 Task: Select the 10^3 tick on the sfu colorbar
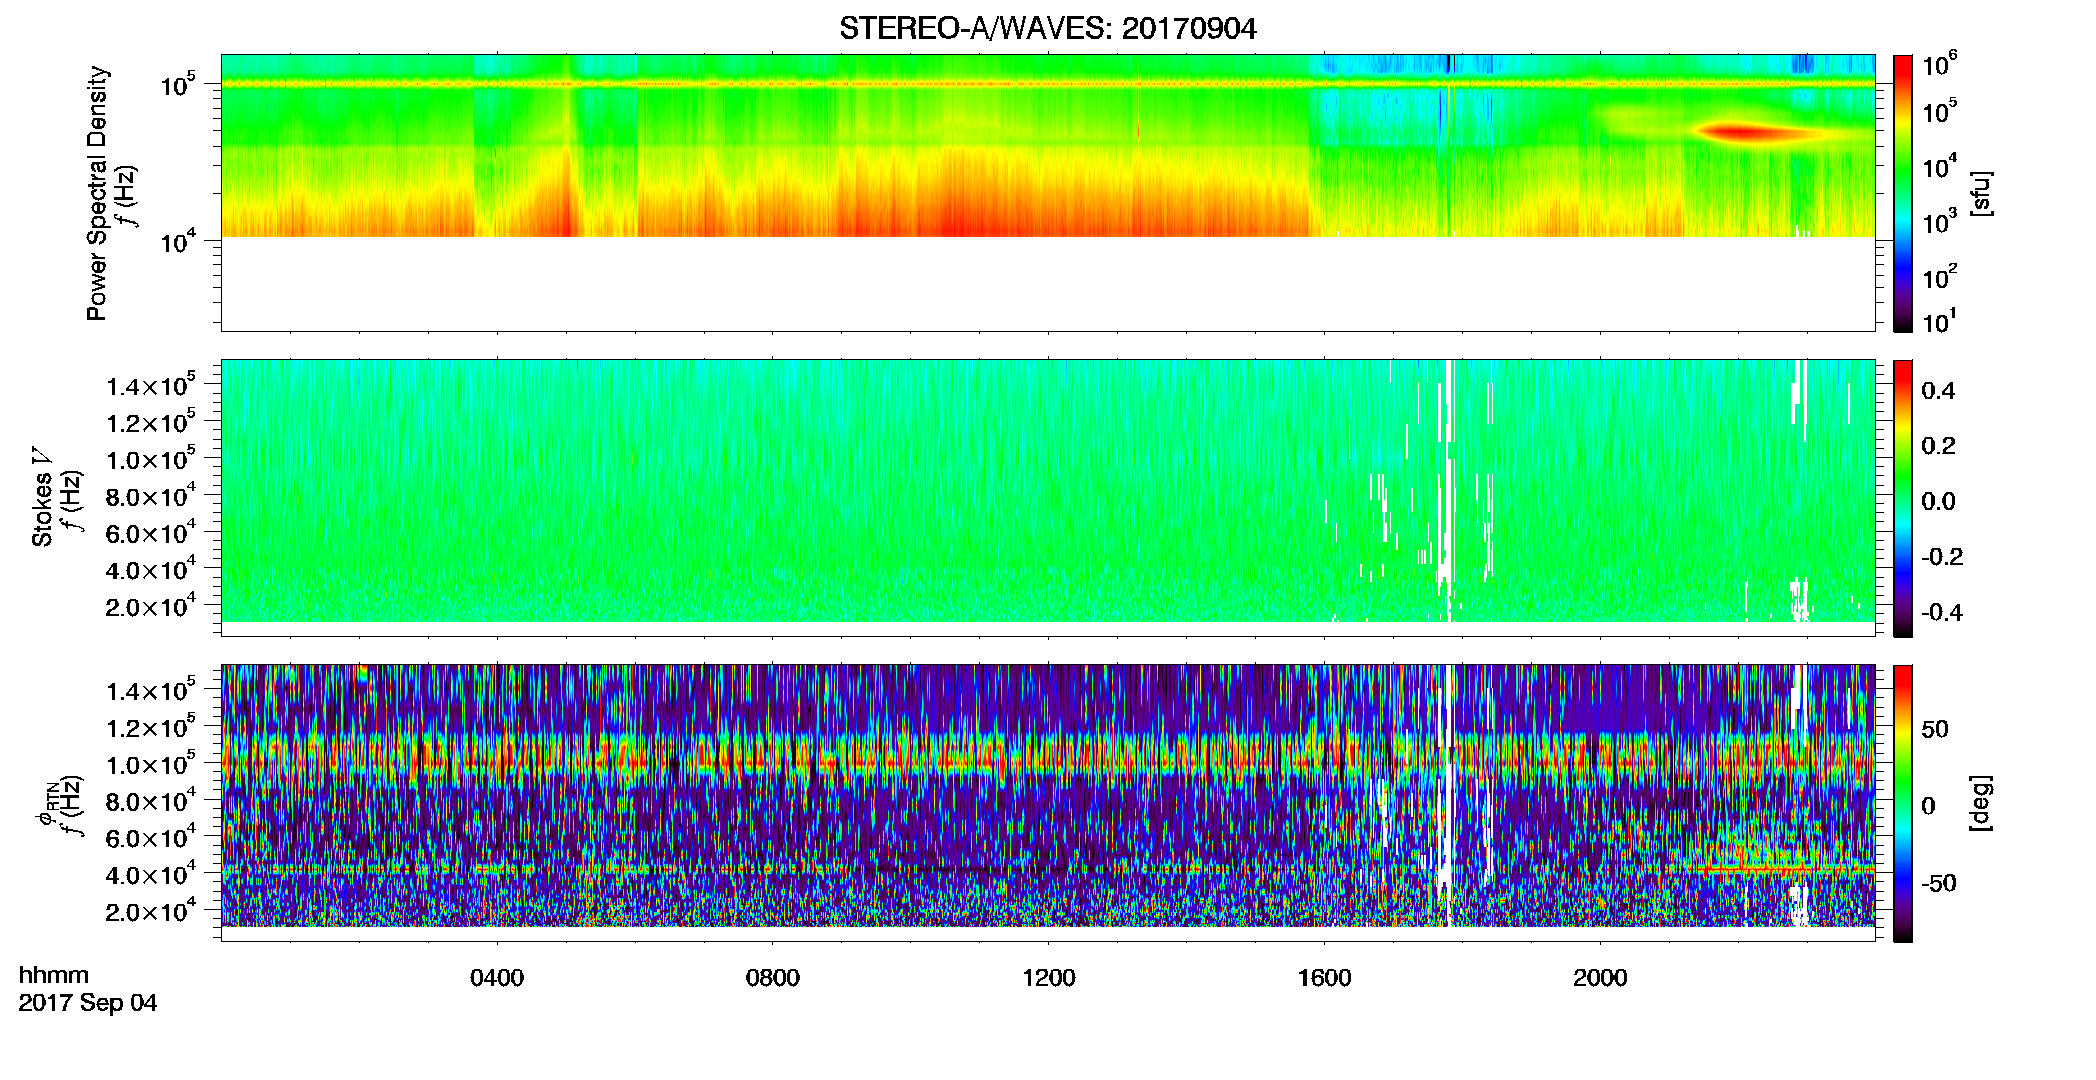pos(1940,222)
